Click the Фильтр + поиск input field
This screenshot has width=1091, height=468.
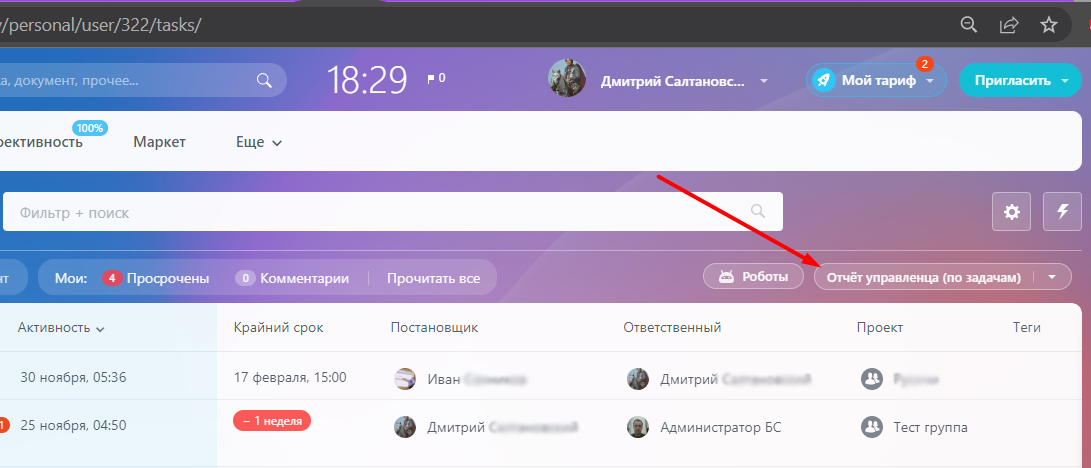pyautogui.click(x=392, y=211)
